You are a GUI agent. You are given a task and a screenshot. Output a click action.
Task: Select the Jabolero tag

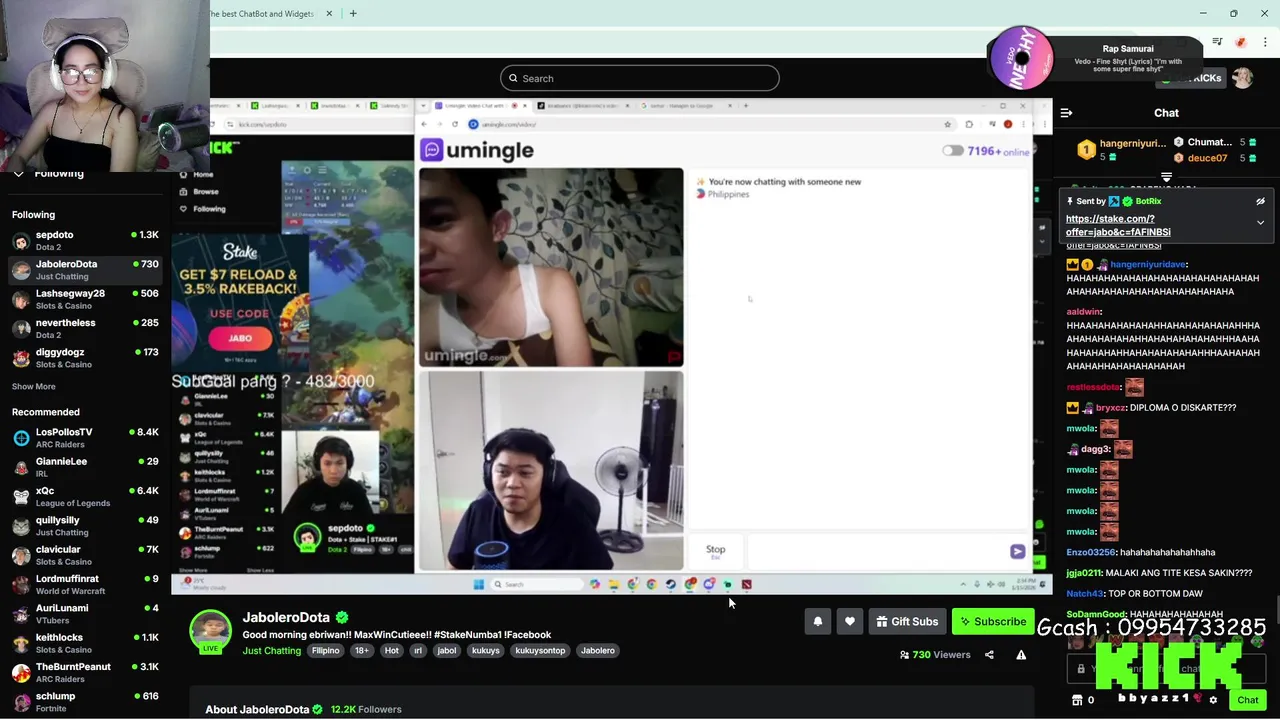[x=598, y=651]
